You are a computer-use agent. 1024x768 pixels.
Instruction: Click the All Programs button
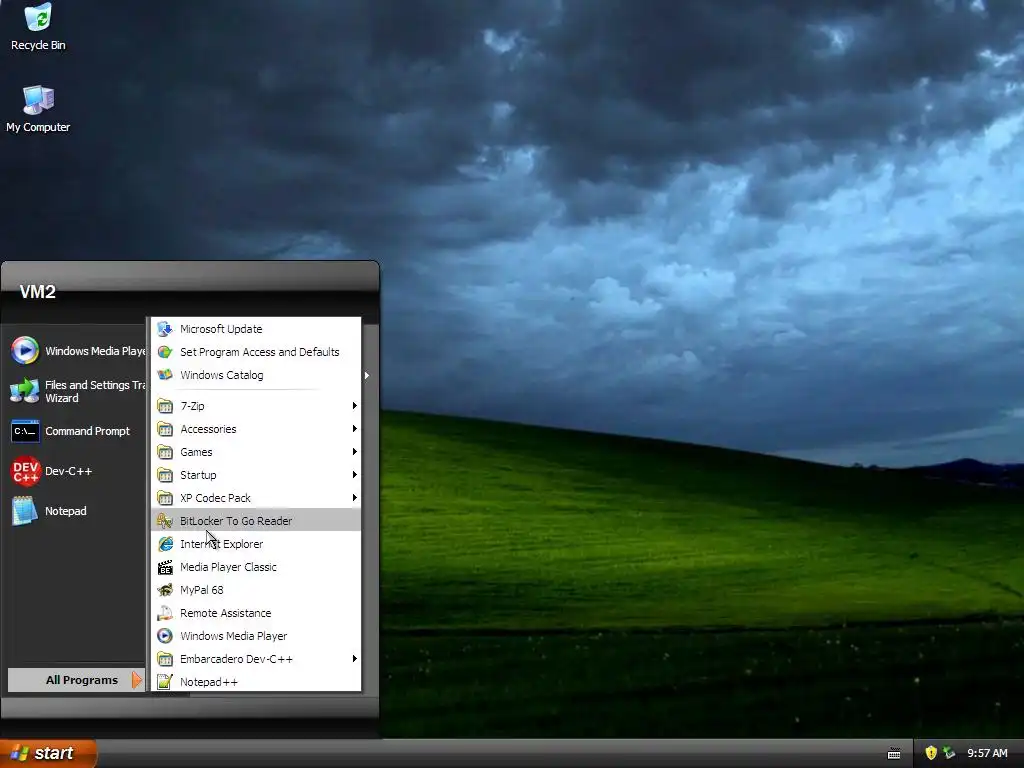(x=76, y=680)
